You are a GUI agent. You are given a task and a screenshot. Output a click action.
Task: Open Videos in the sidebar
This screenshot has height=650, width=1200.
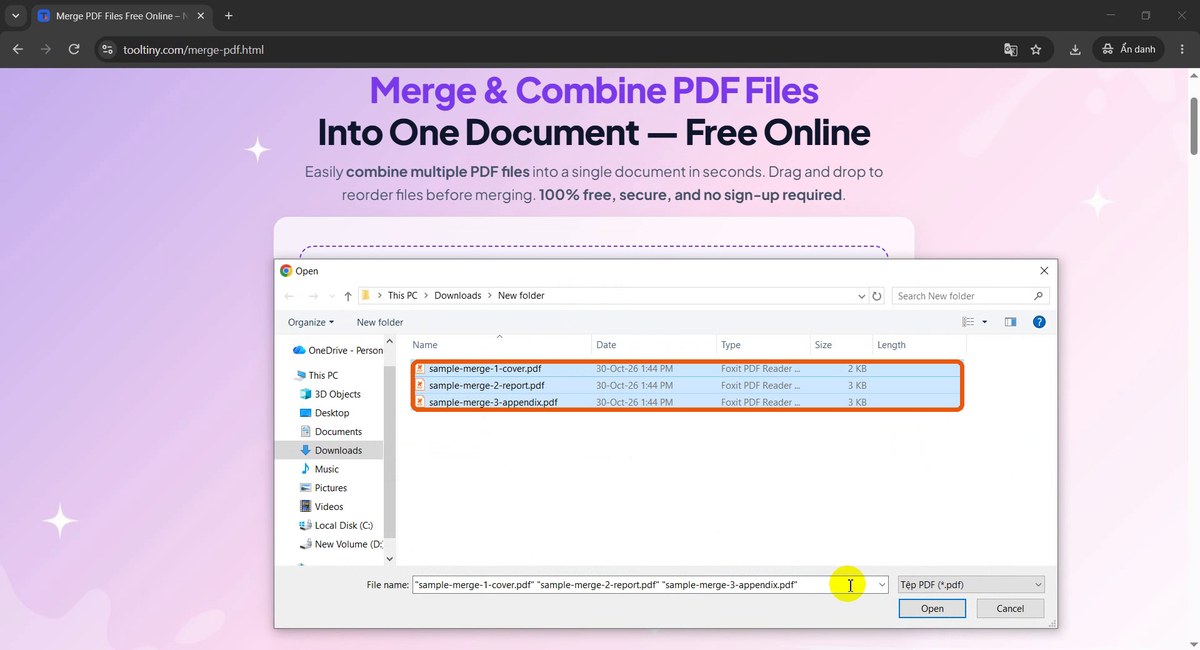[321, 507]
